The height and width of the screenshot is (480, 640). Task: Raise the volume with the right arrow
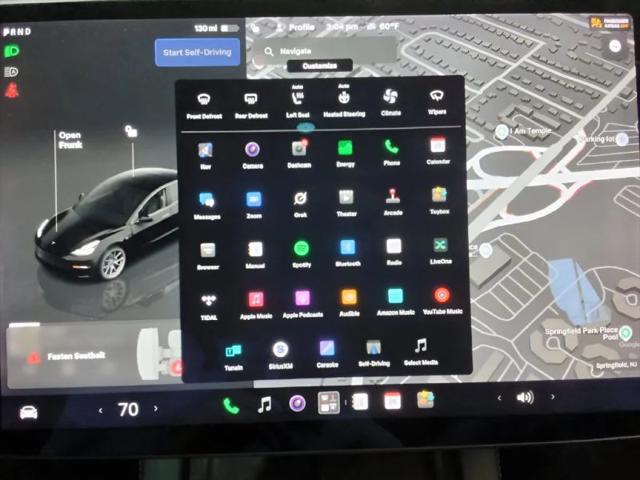pyautogui.click(x=553, y=396)
